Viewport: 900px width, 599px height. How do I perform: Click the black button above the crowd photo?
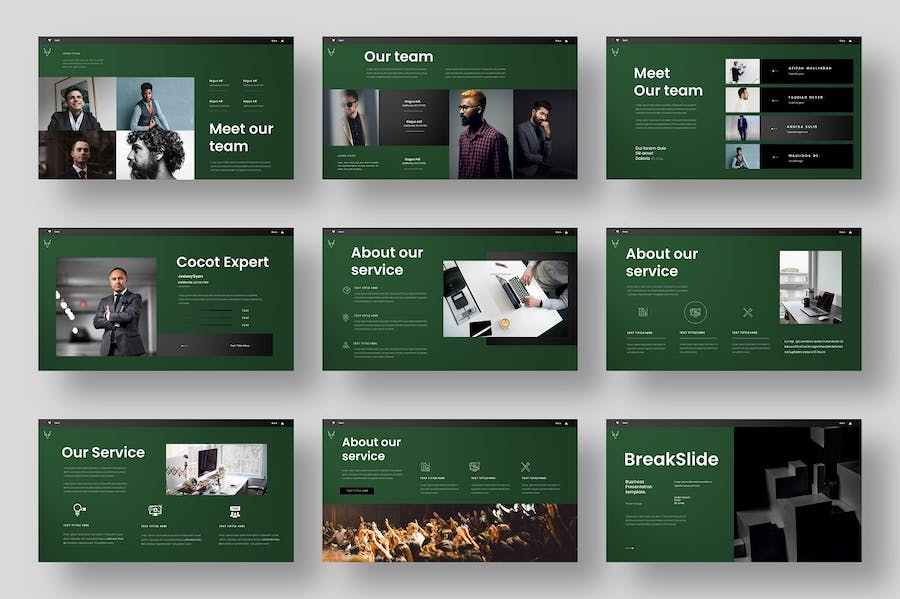tap(357, 491)
